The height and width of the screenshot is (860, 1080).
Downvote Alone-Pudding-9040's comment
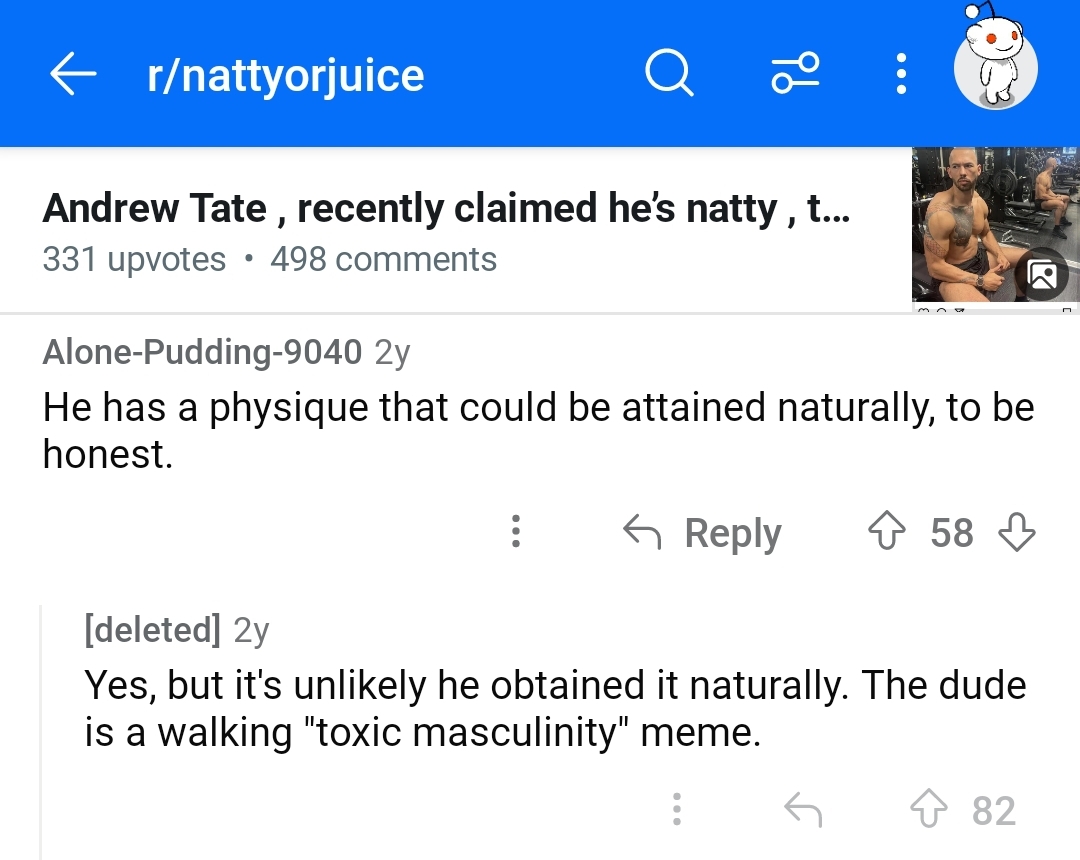(1017, 533)
